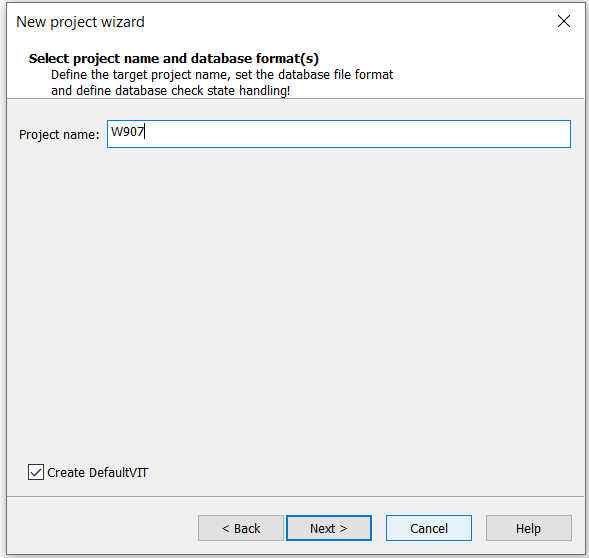589x558 pixels.
Task: Place the cursor after W907 text
Action: [x=145, y=132]
